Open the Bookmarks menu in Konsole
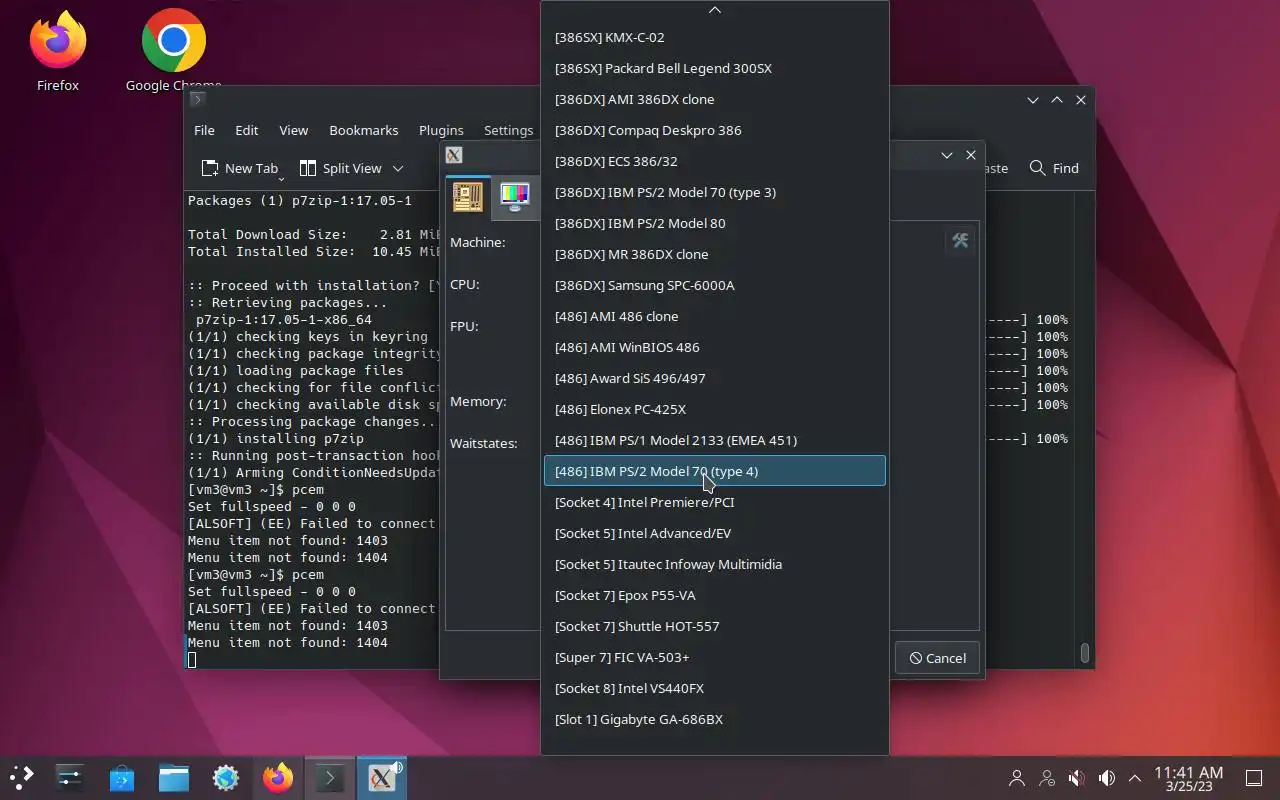The height and width of the screenshot is (800, 1280). pyautogui.click(x=364, y=130)
